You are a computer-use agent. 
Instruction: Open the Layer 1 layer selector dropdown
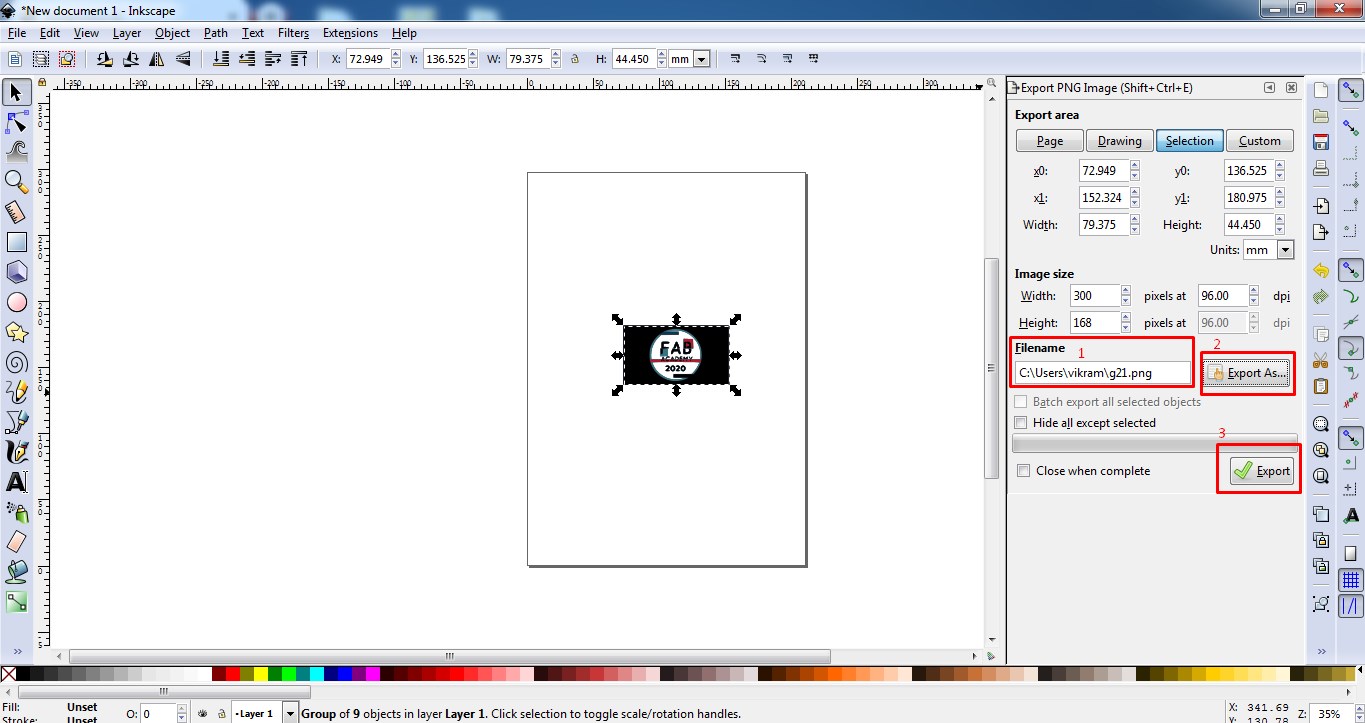[290, 714]
